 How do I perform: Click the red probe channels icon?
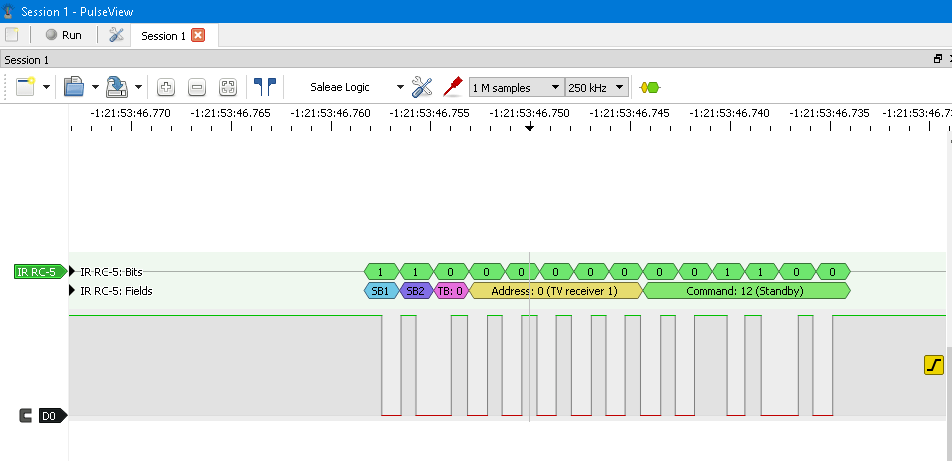tap(452, 87)
